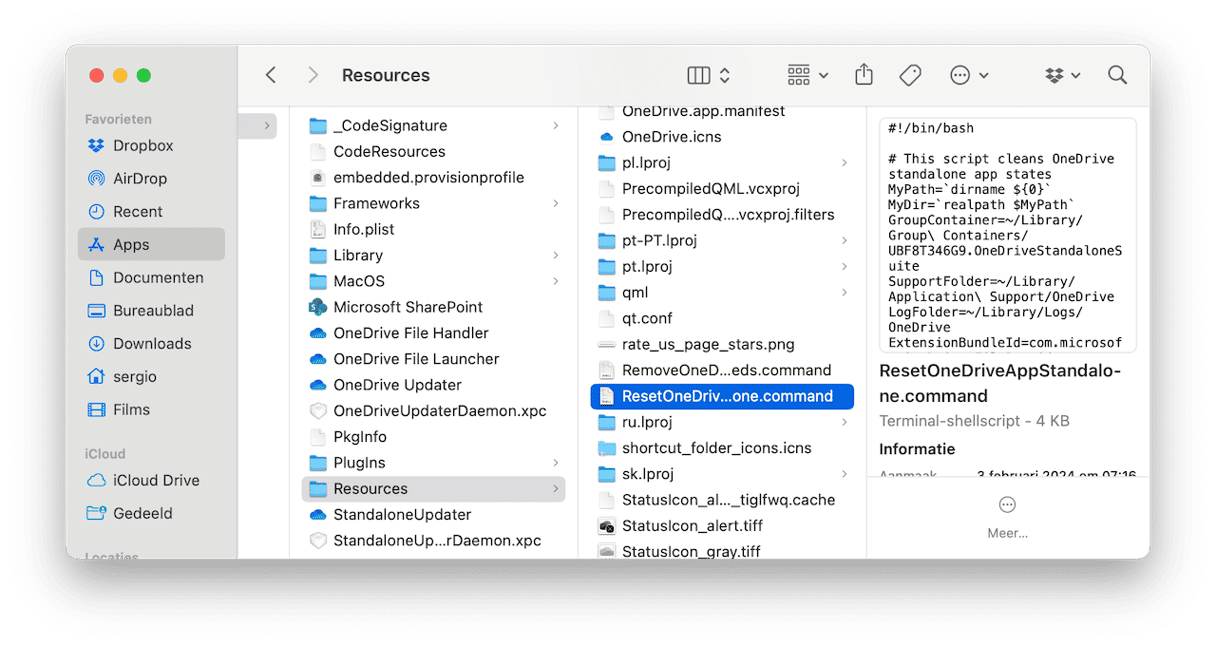This screenshot has height=646, width=1216.
Task: Click the Recent clock icon
Action: pyautogui.click(x=96, y=211)
